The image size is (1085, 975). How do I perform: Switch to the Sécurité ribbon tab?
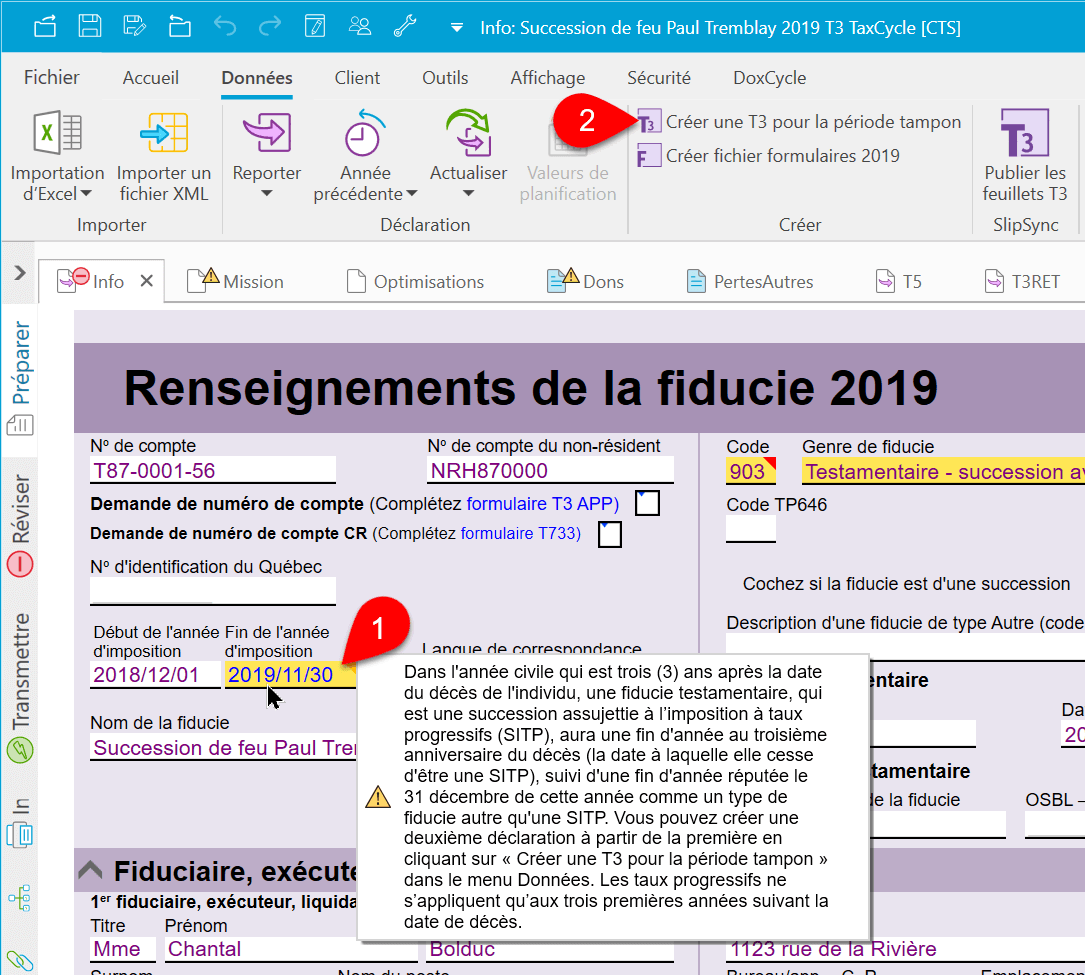[659, 78]
